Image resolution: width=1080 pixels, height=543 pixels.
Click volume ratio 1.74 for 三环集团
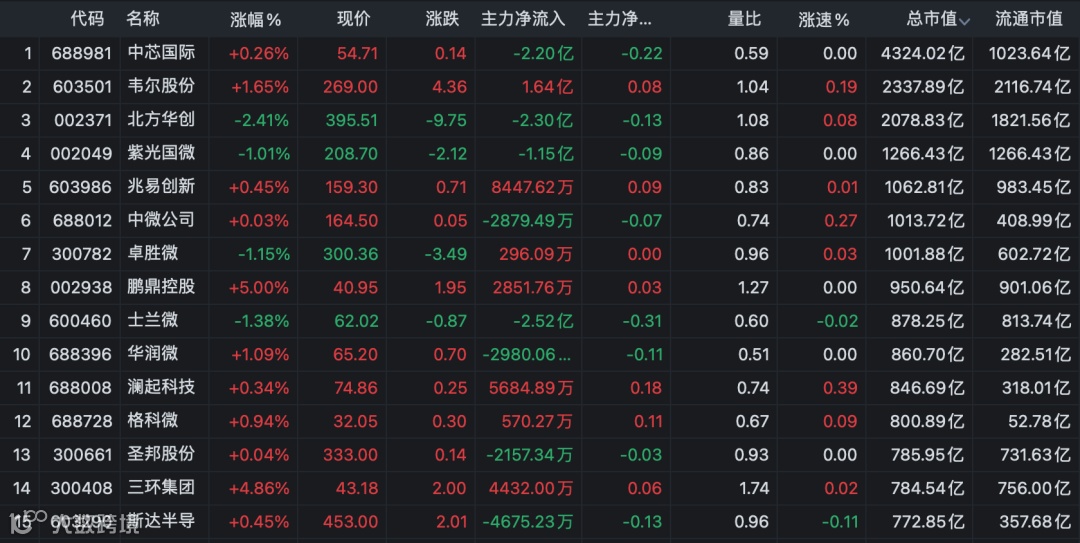tap(753, 488)
